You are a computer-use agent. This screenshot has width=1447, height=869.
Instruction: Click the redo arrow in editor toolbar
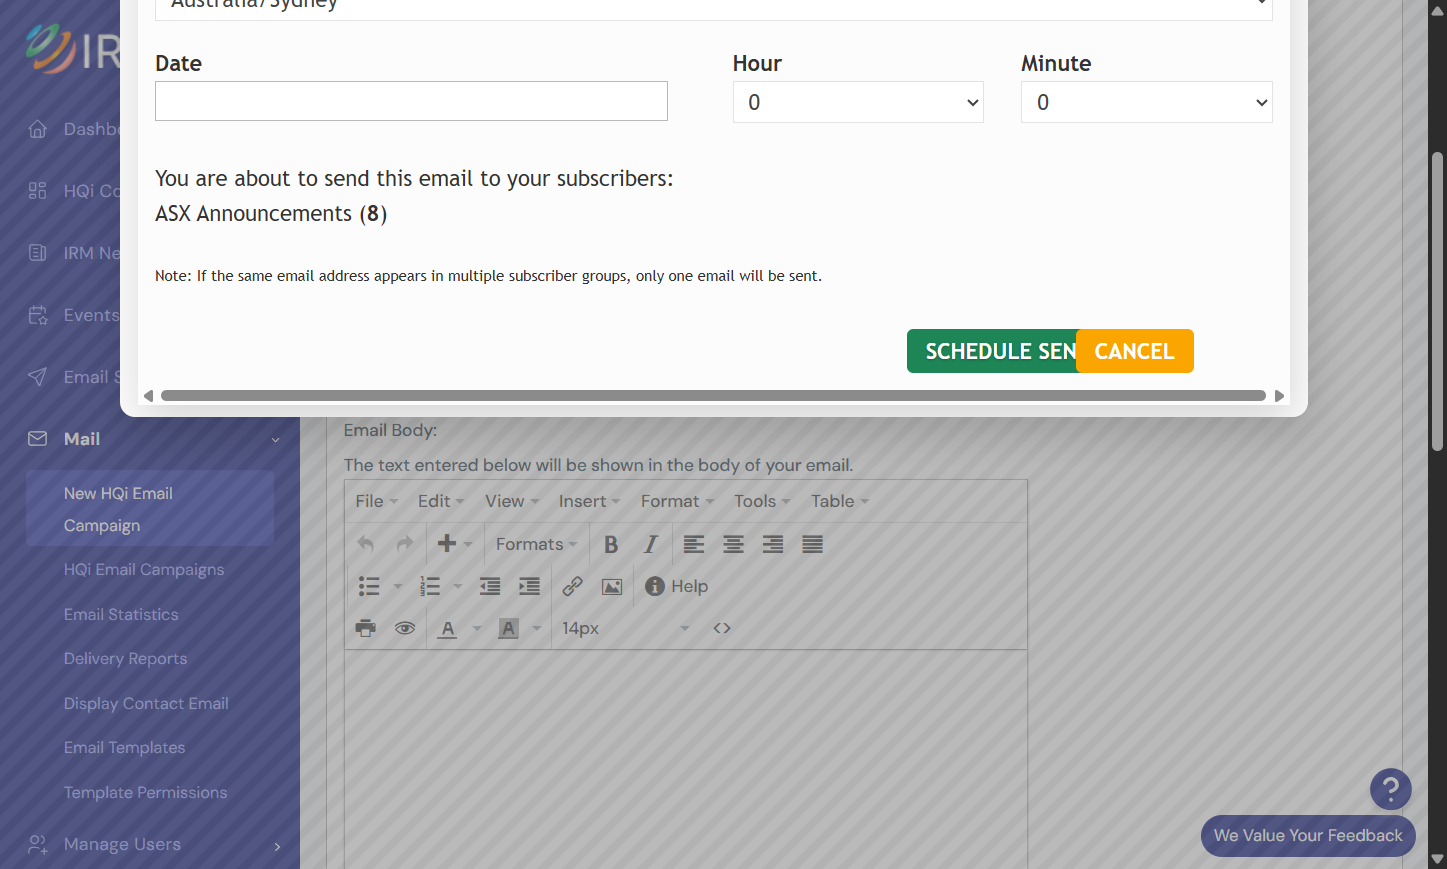pyautogui.click(x=405, y=544)
